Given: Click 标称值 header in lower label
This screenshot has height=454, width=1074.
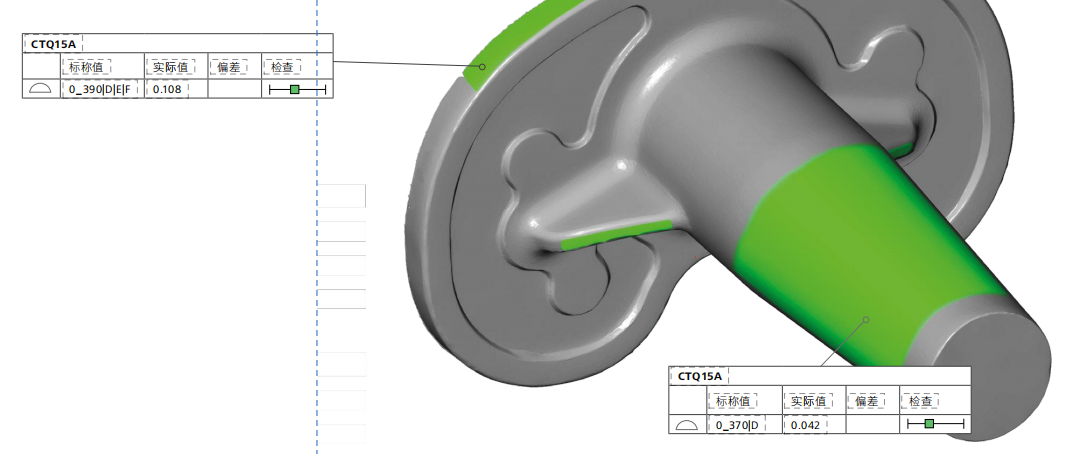Looking at the screenshot, I should (x=733, y=401).
